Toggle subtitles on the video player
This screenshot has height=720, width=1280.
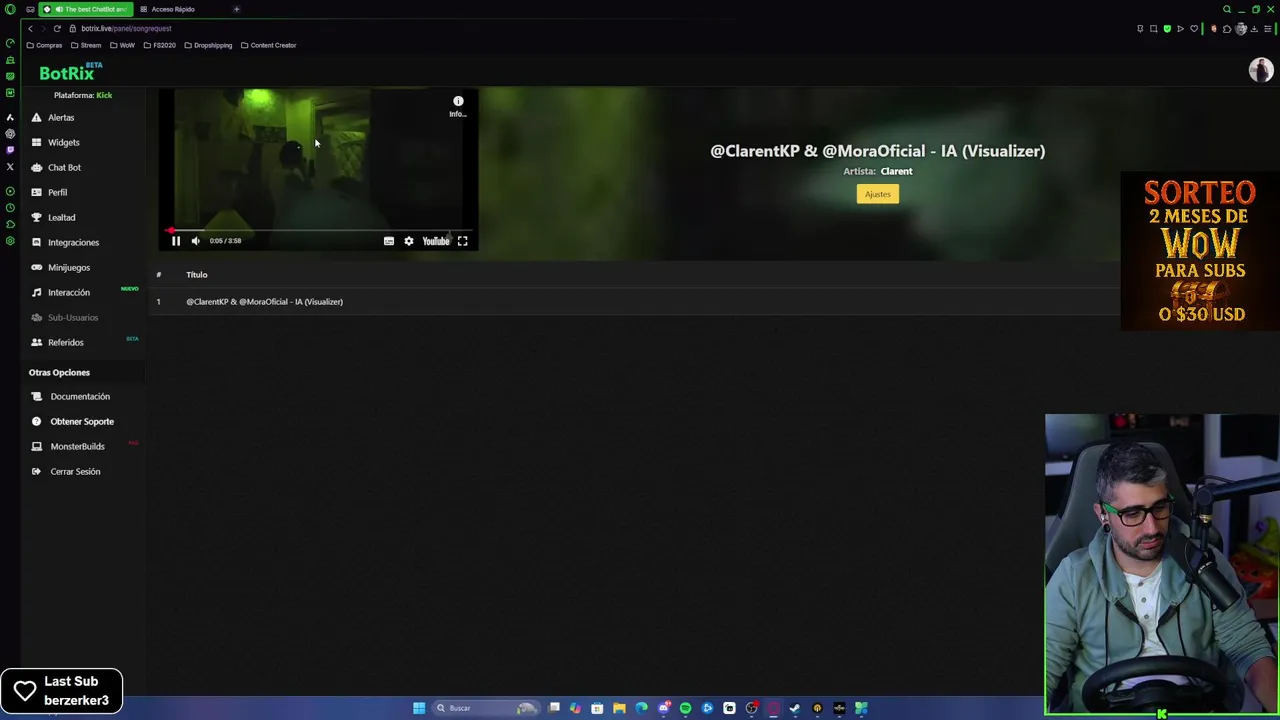[389, 241]
